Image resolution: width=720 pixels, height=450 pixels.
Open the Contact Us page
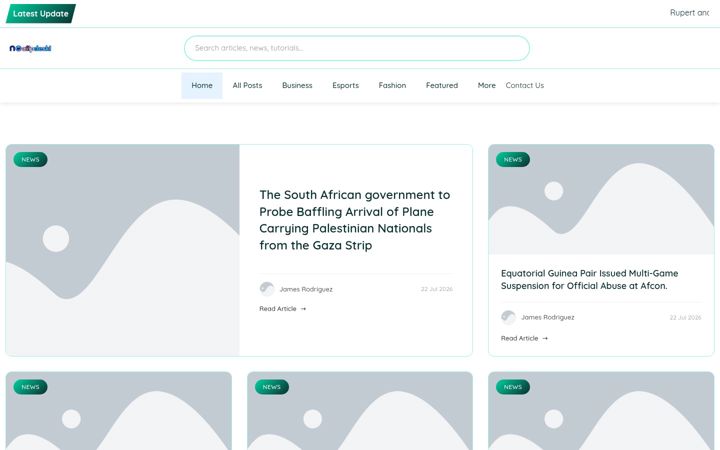[525, 85]
